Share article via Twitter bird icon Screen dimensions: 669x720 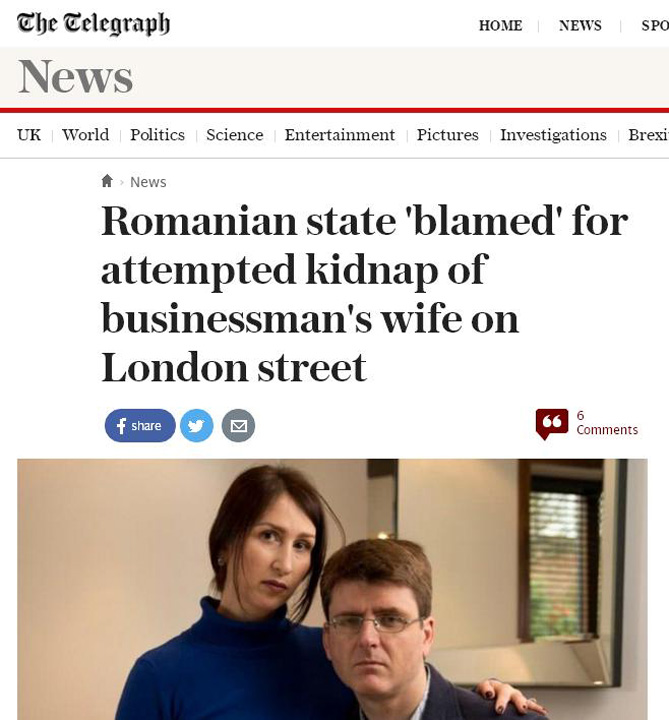197,426
